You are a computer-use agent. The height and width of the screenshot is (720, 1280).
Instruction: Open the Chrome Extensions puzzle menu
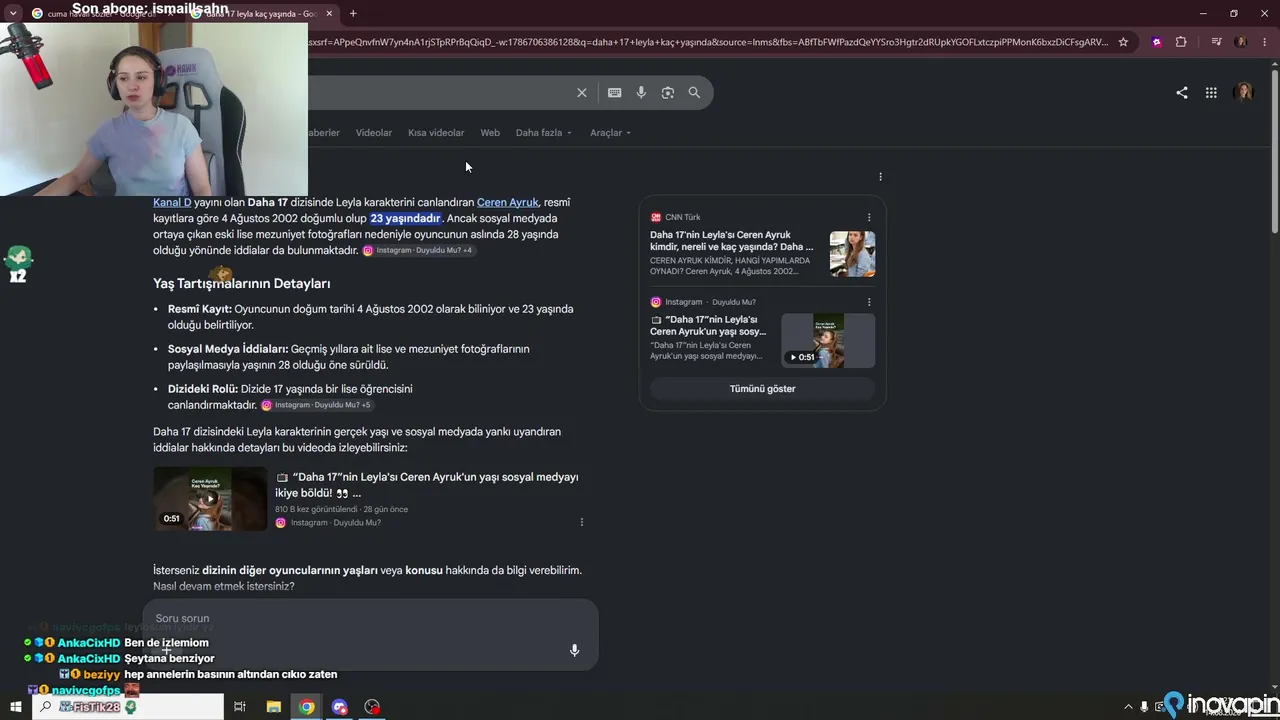(1181, 42)
